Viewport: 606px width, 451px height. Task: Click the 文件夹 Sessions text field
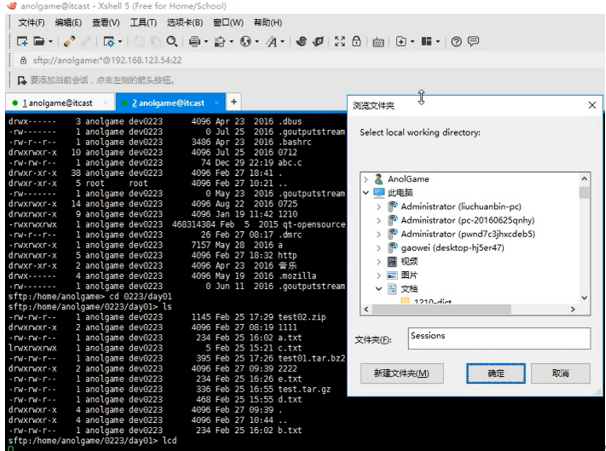[x=499, y=339]
